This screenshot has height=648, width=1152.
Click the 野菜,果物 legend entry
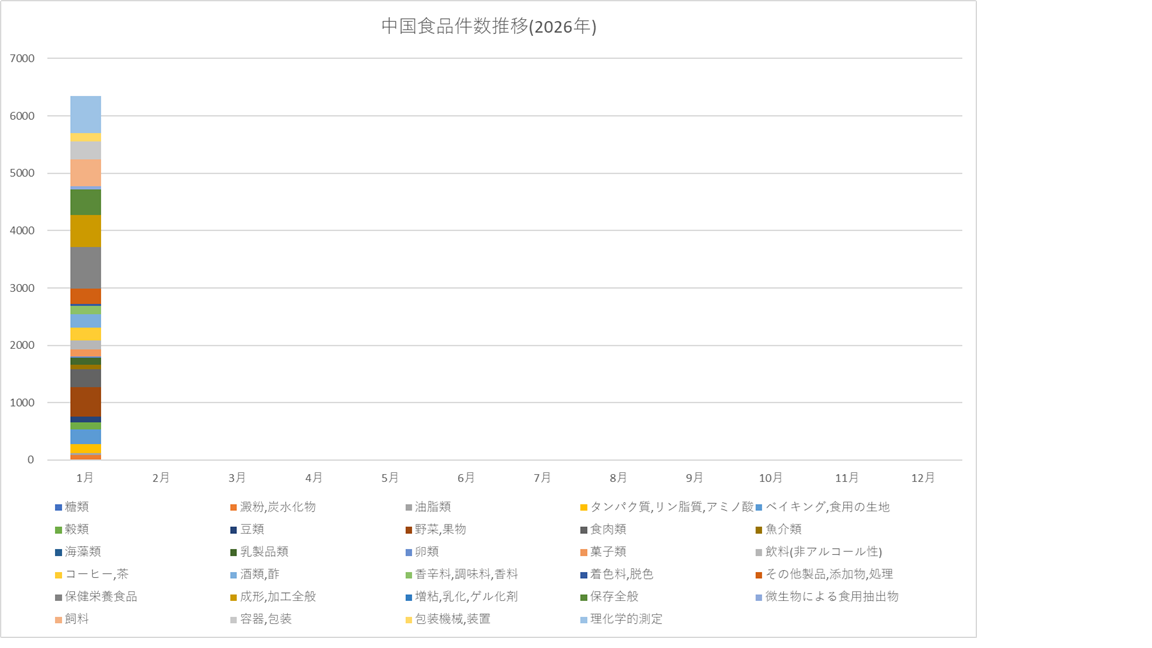[x=440, y=529]
